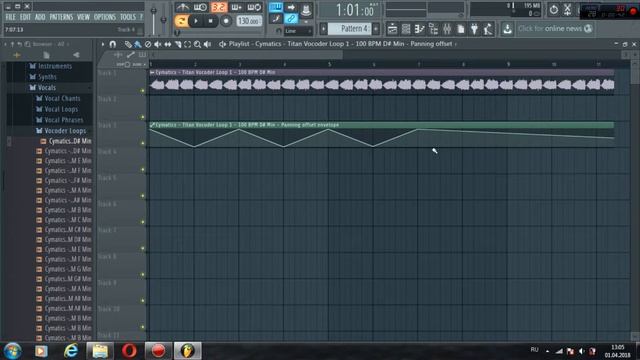The height and width of the screenshot is (360, 640).
Task: Toggle overdub/blend recording icon
Action: click(236, 7)
